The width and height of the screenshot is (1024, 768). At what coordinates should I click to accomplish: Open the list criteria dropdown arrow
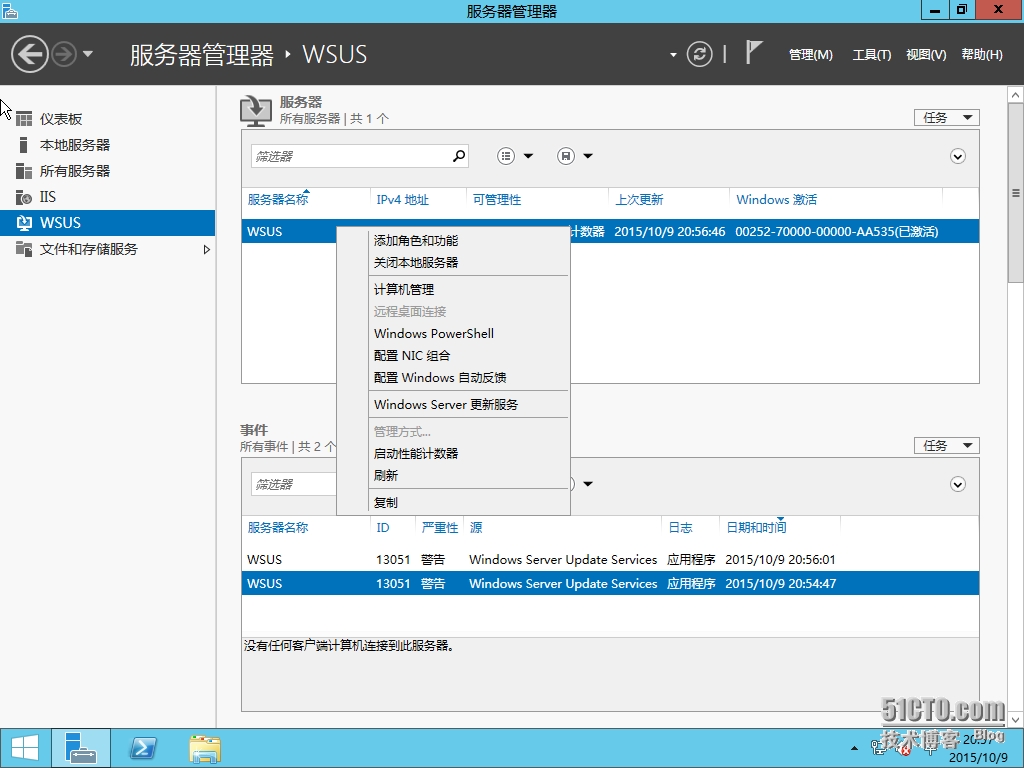528,156
